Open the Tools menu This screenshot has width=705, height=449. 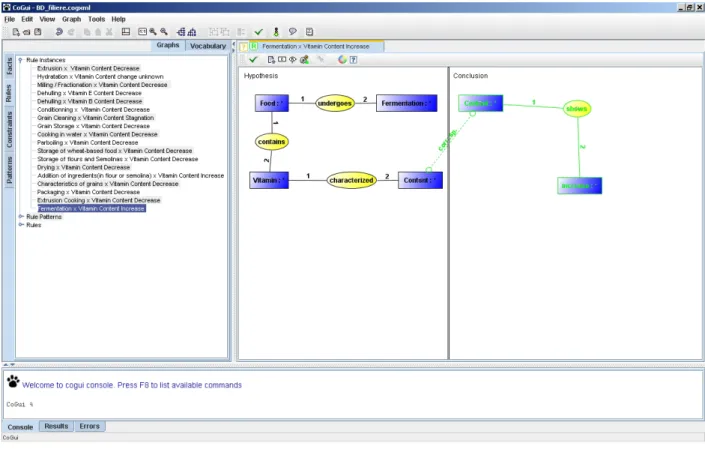(x=96, y=19)
